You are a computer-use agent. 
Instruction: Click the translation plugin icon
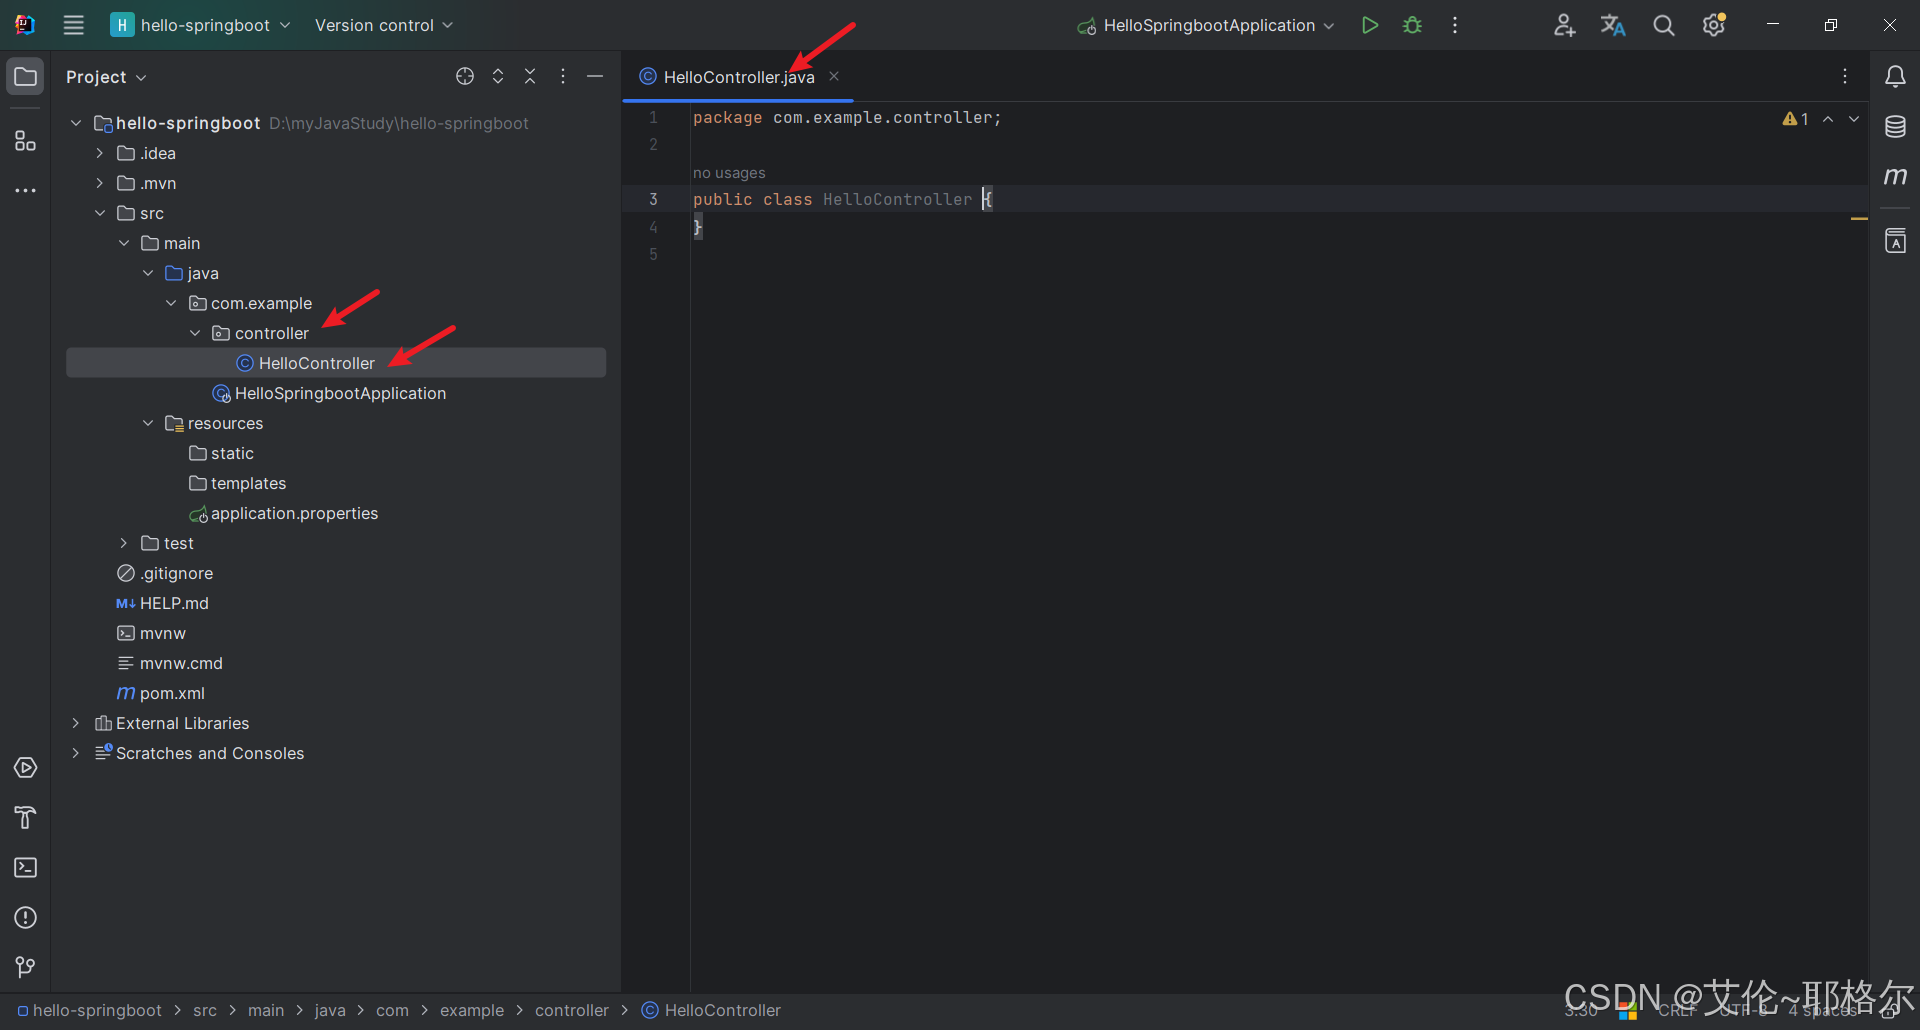(1613, 25)
